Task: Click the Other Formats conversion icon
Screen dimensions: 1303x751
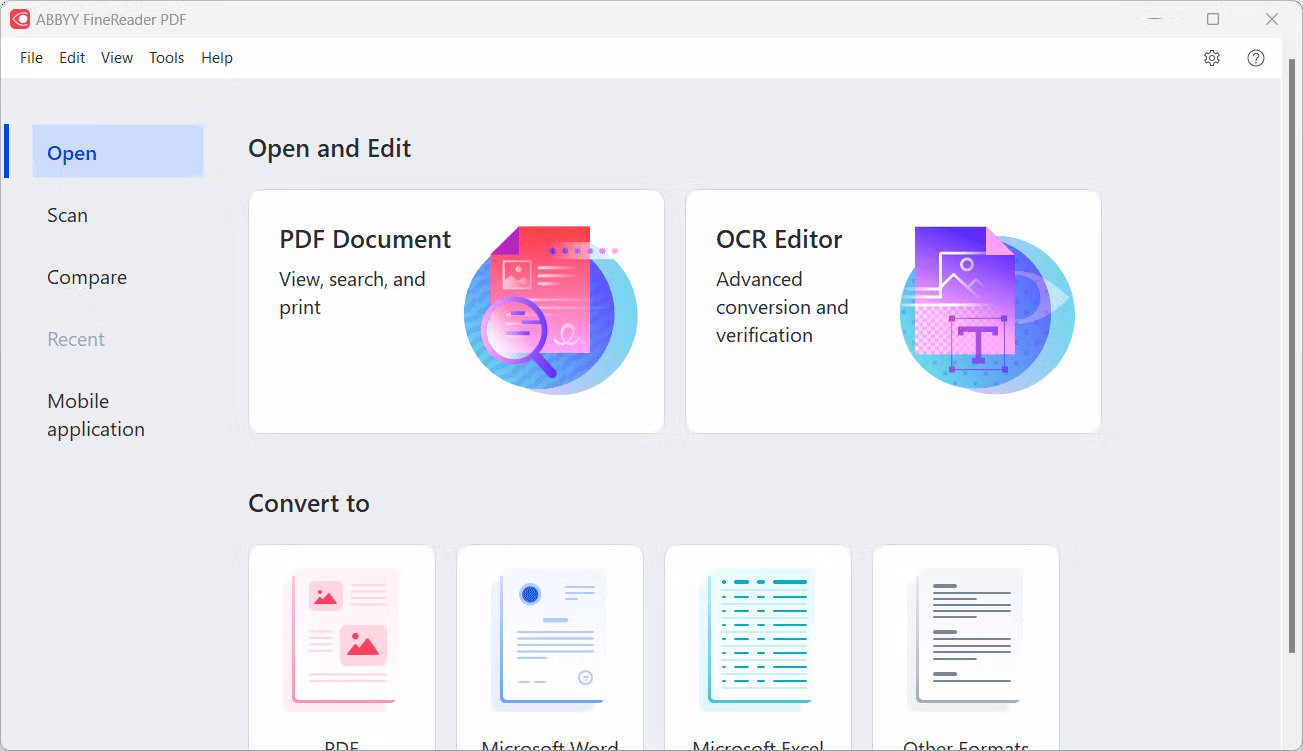Action: tap(966, 640)
